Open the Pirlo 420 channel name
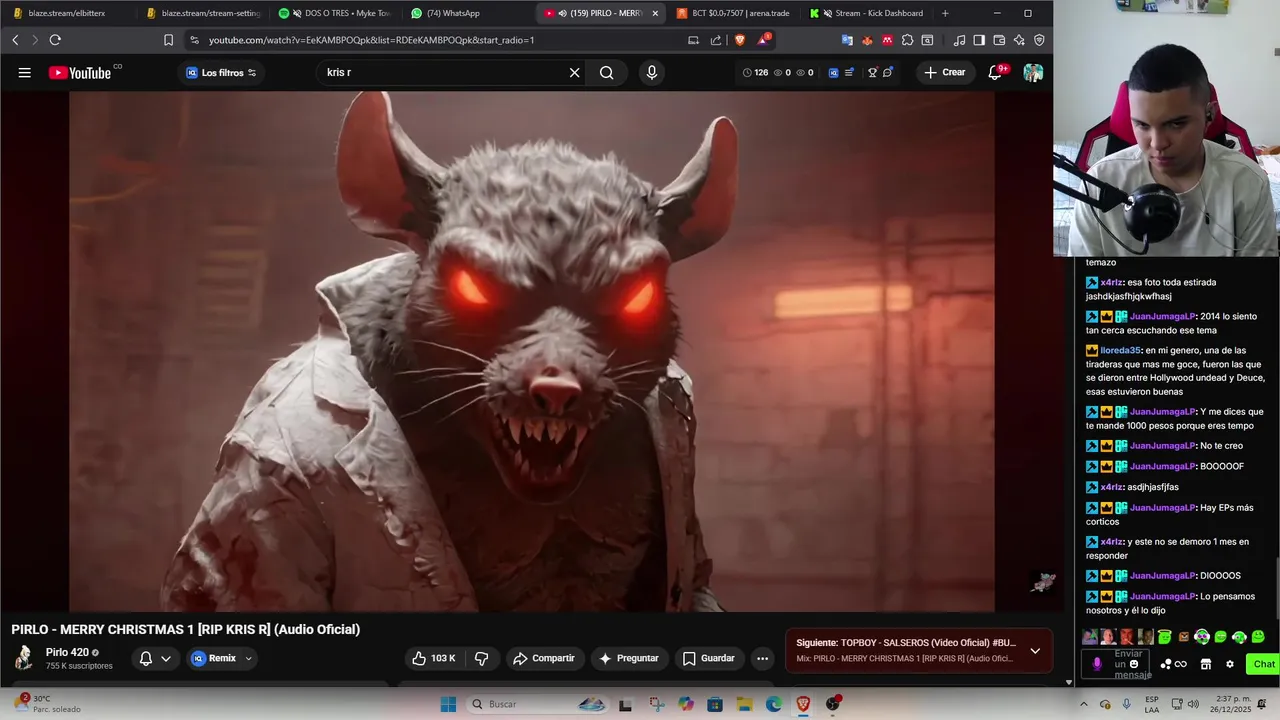The width and height of the screenshot is (1280, 720). coord(67,652)
